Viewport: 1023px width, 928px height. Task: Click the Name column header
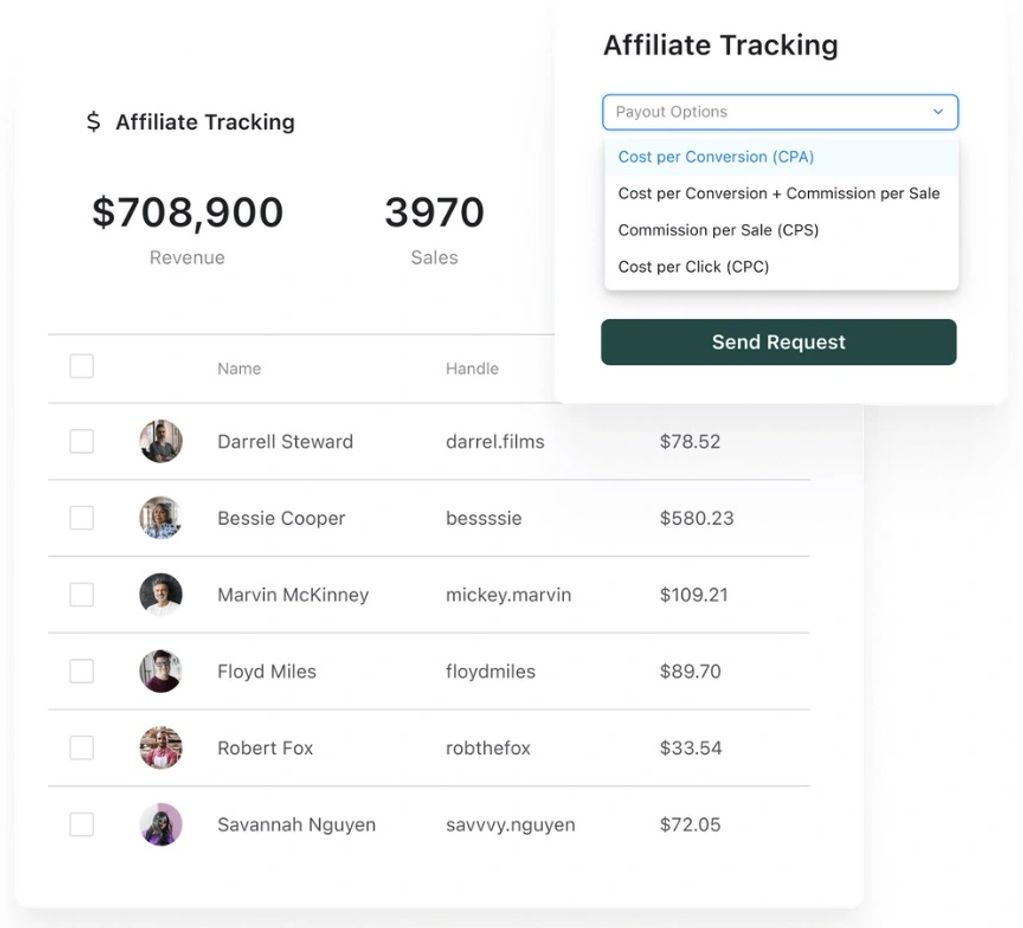tap(239, 369)
